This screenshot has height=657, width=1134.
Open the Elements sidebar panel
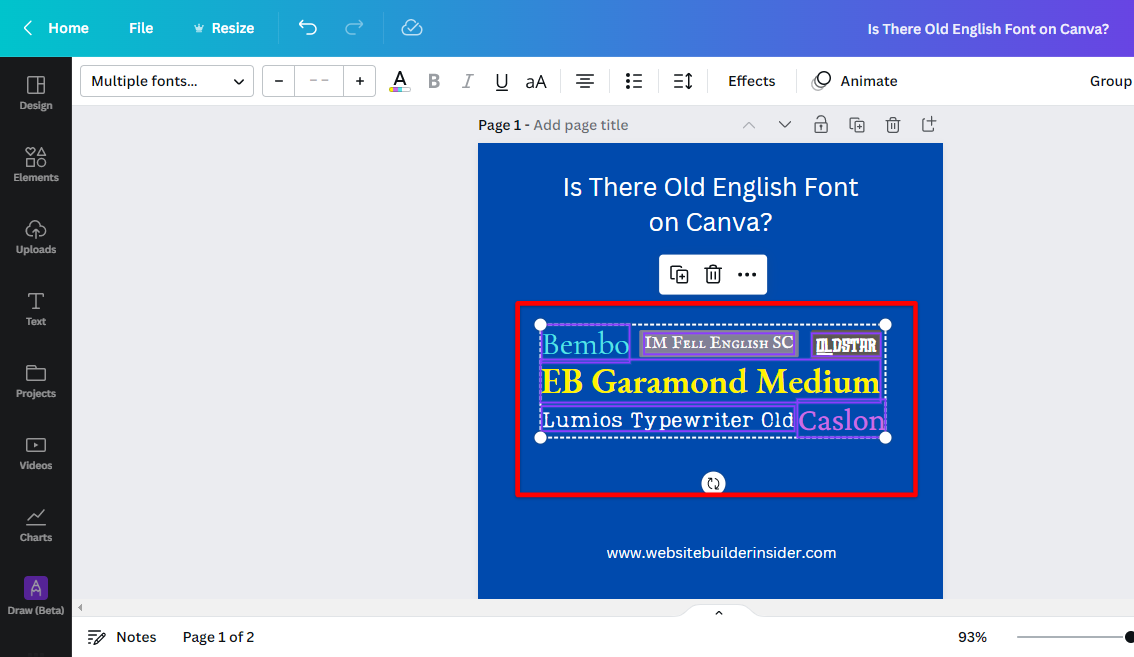point(36,164)
